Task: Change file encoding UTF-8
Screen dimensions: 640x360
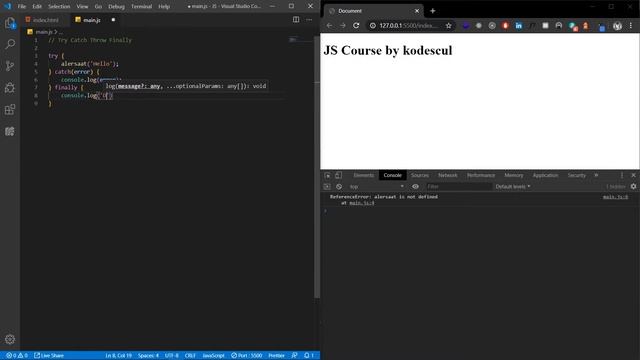Action: pos(172,356)
